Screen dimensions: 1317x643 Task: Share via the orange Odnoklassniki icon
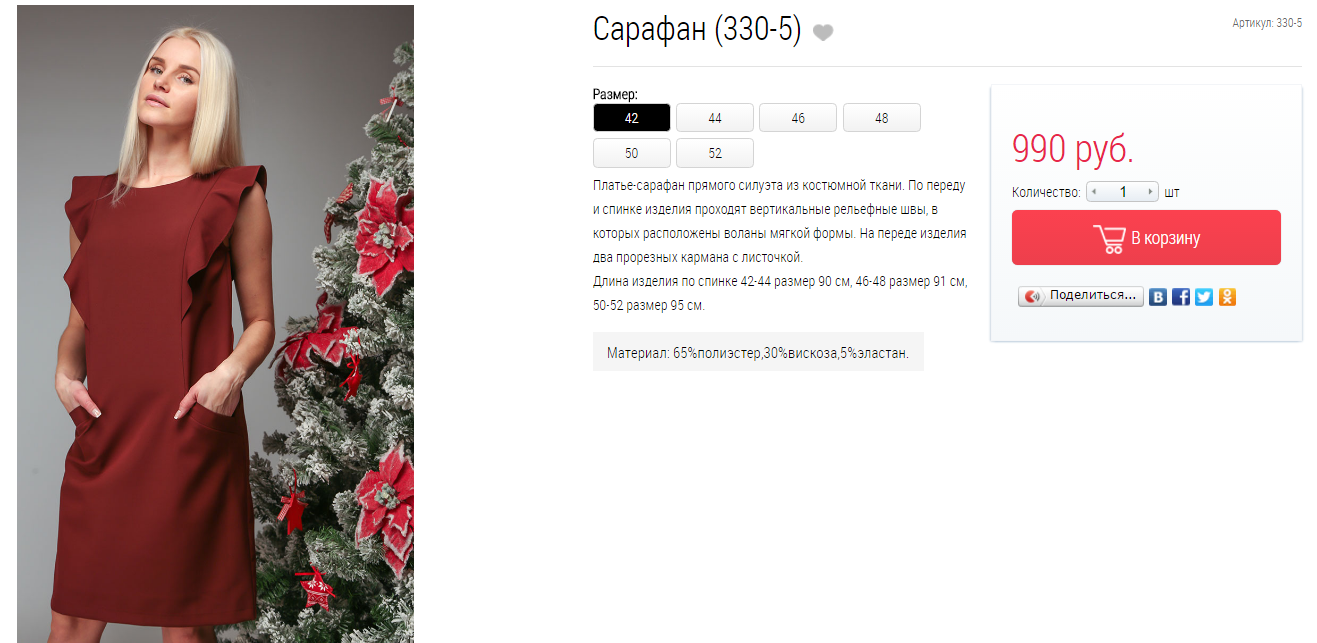[1227, 296]
